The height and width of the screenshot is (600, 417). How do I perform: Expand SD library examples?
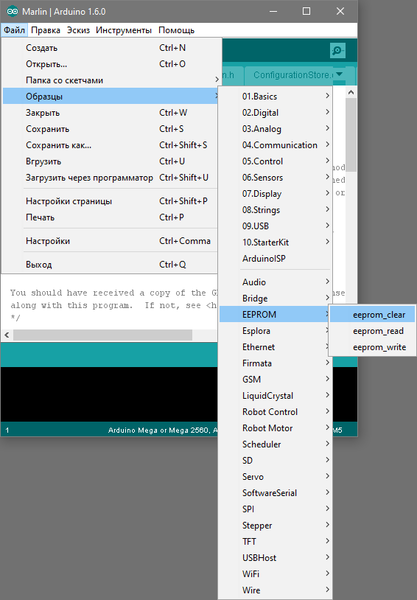pyautogui.click(x=276, y=460)
